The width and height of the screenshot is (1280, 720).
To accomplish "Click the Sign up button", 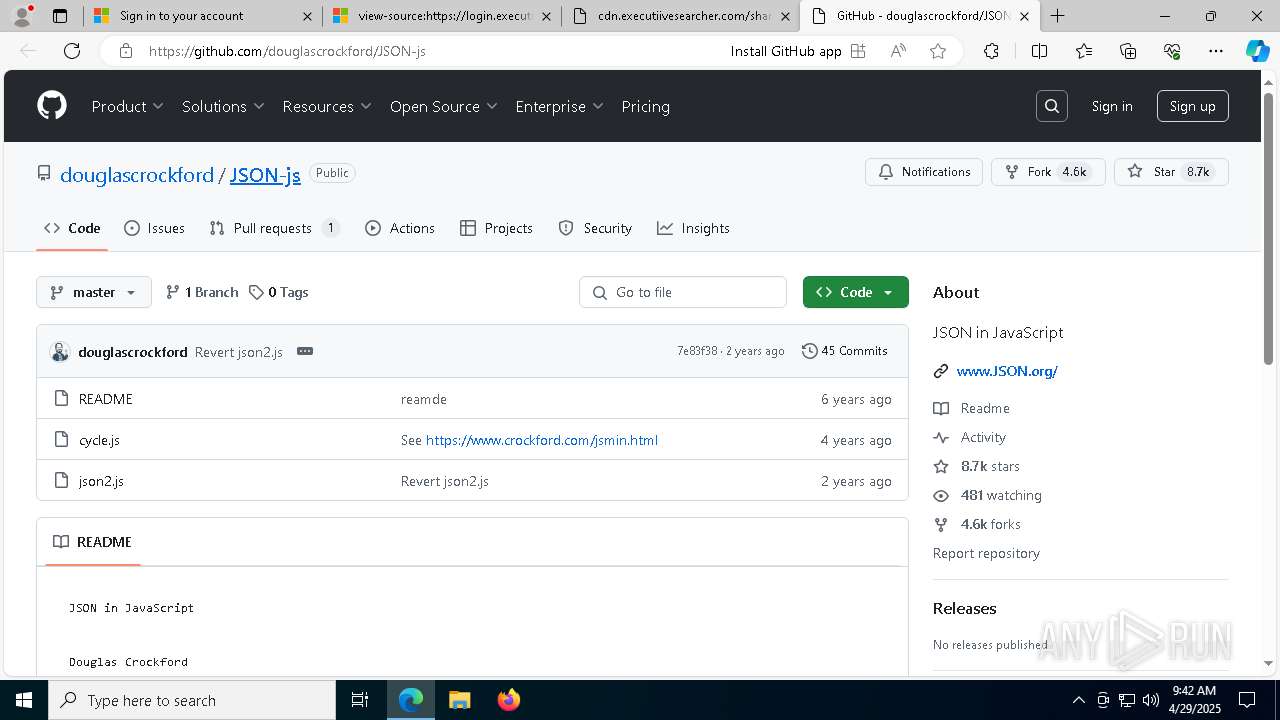I will (x=1193, y=106).
